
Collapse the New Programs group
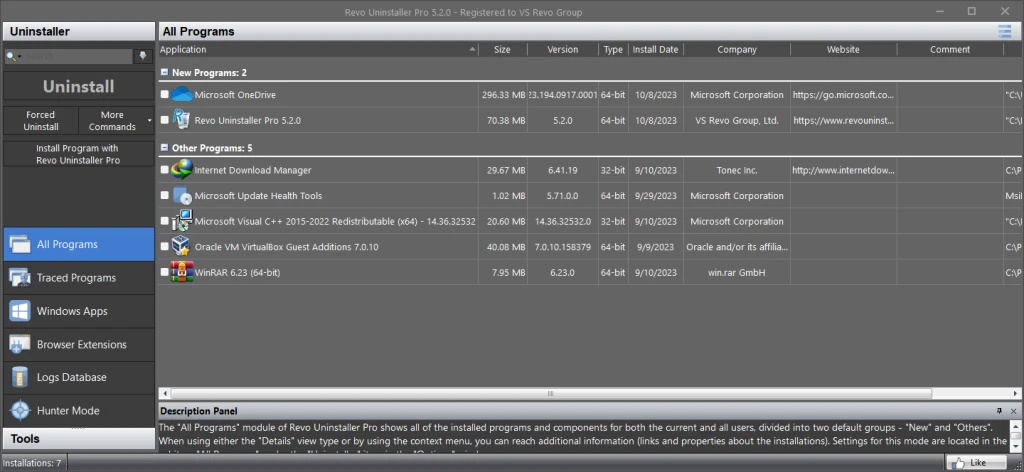click(x=165, y=72)
